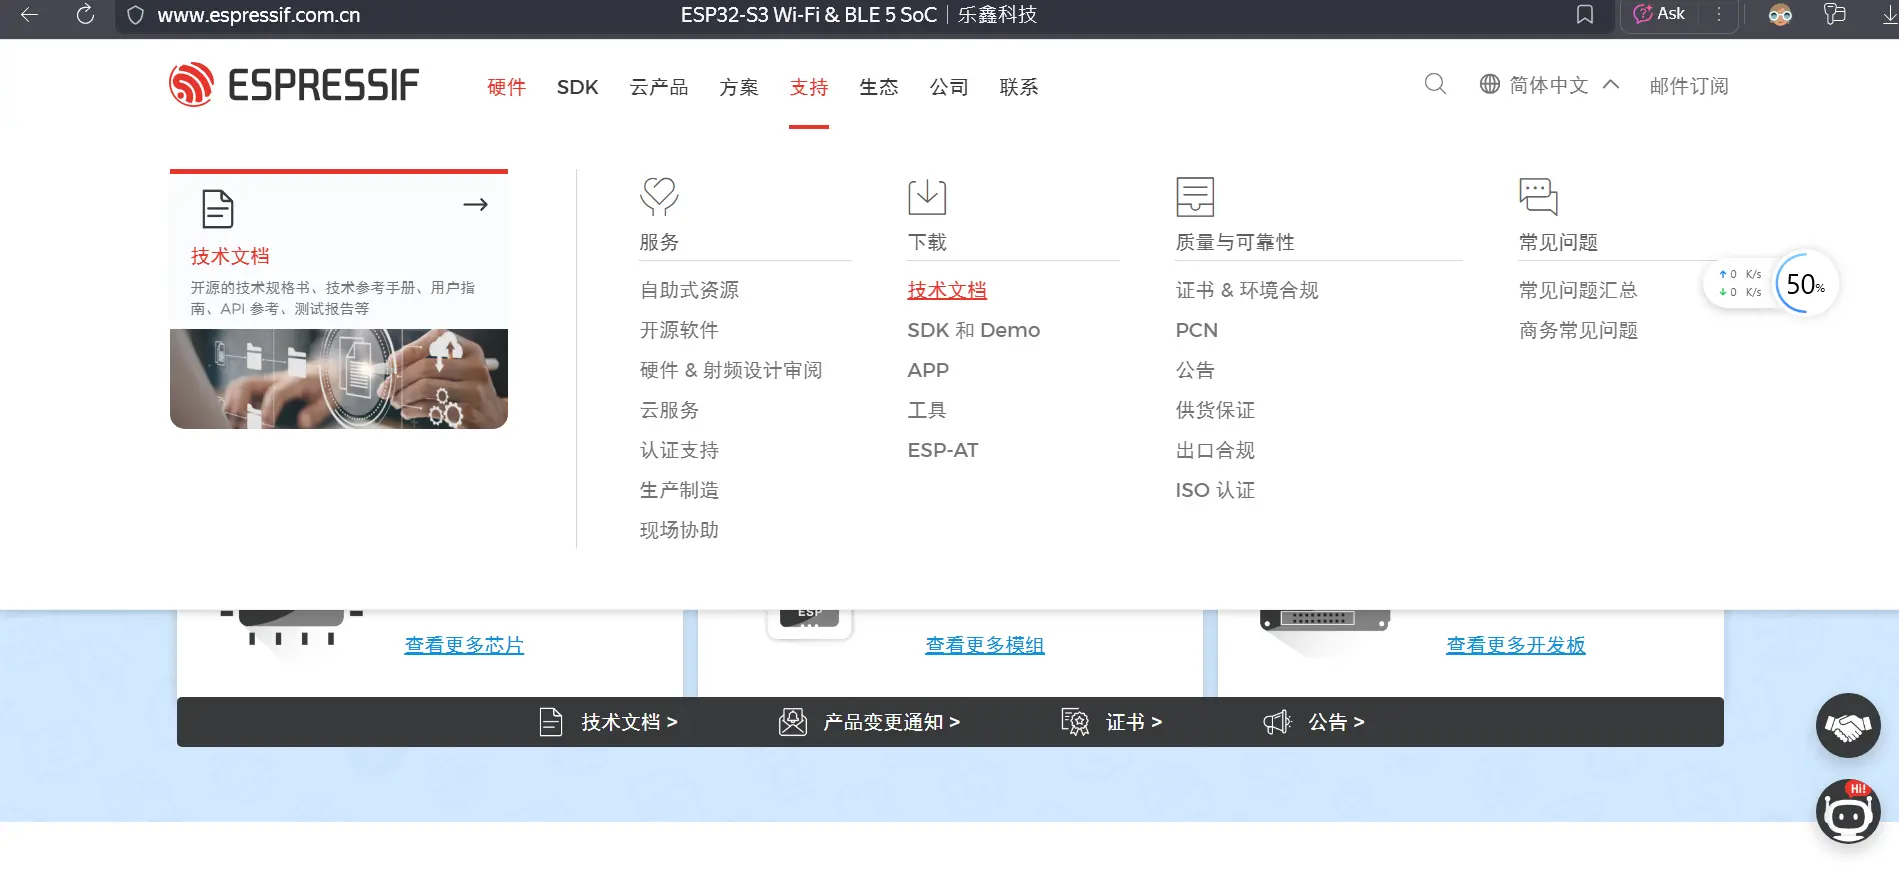Open the SDK menu

[577, 87]
